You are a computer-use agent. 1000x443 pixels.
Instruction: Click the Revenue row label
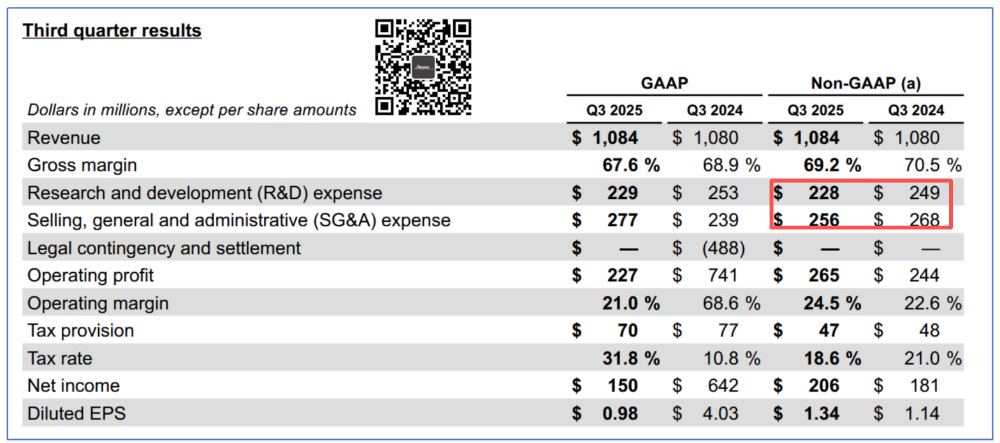[64, 138]
